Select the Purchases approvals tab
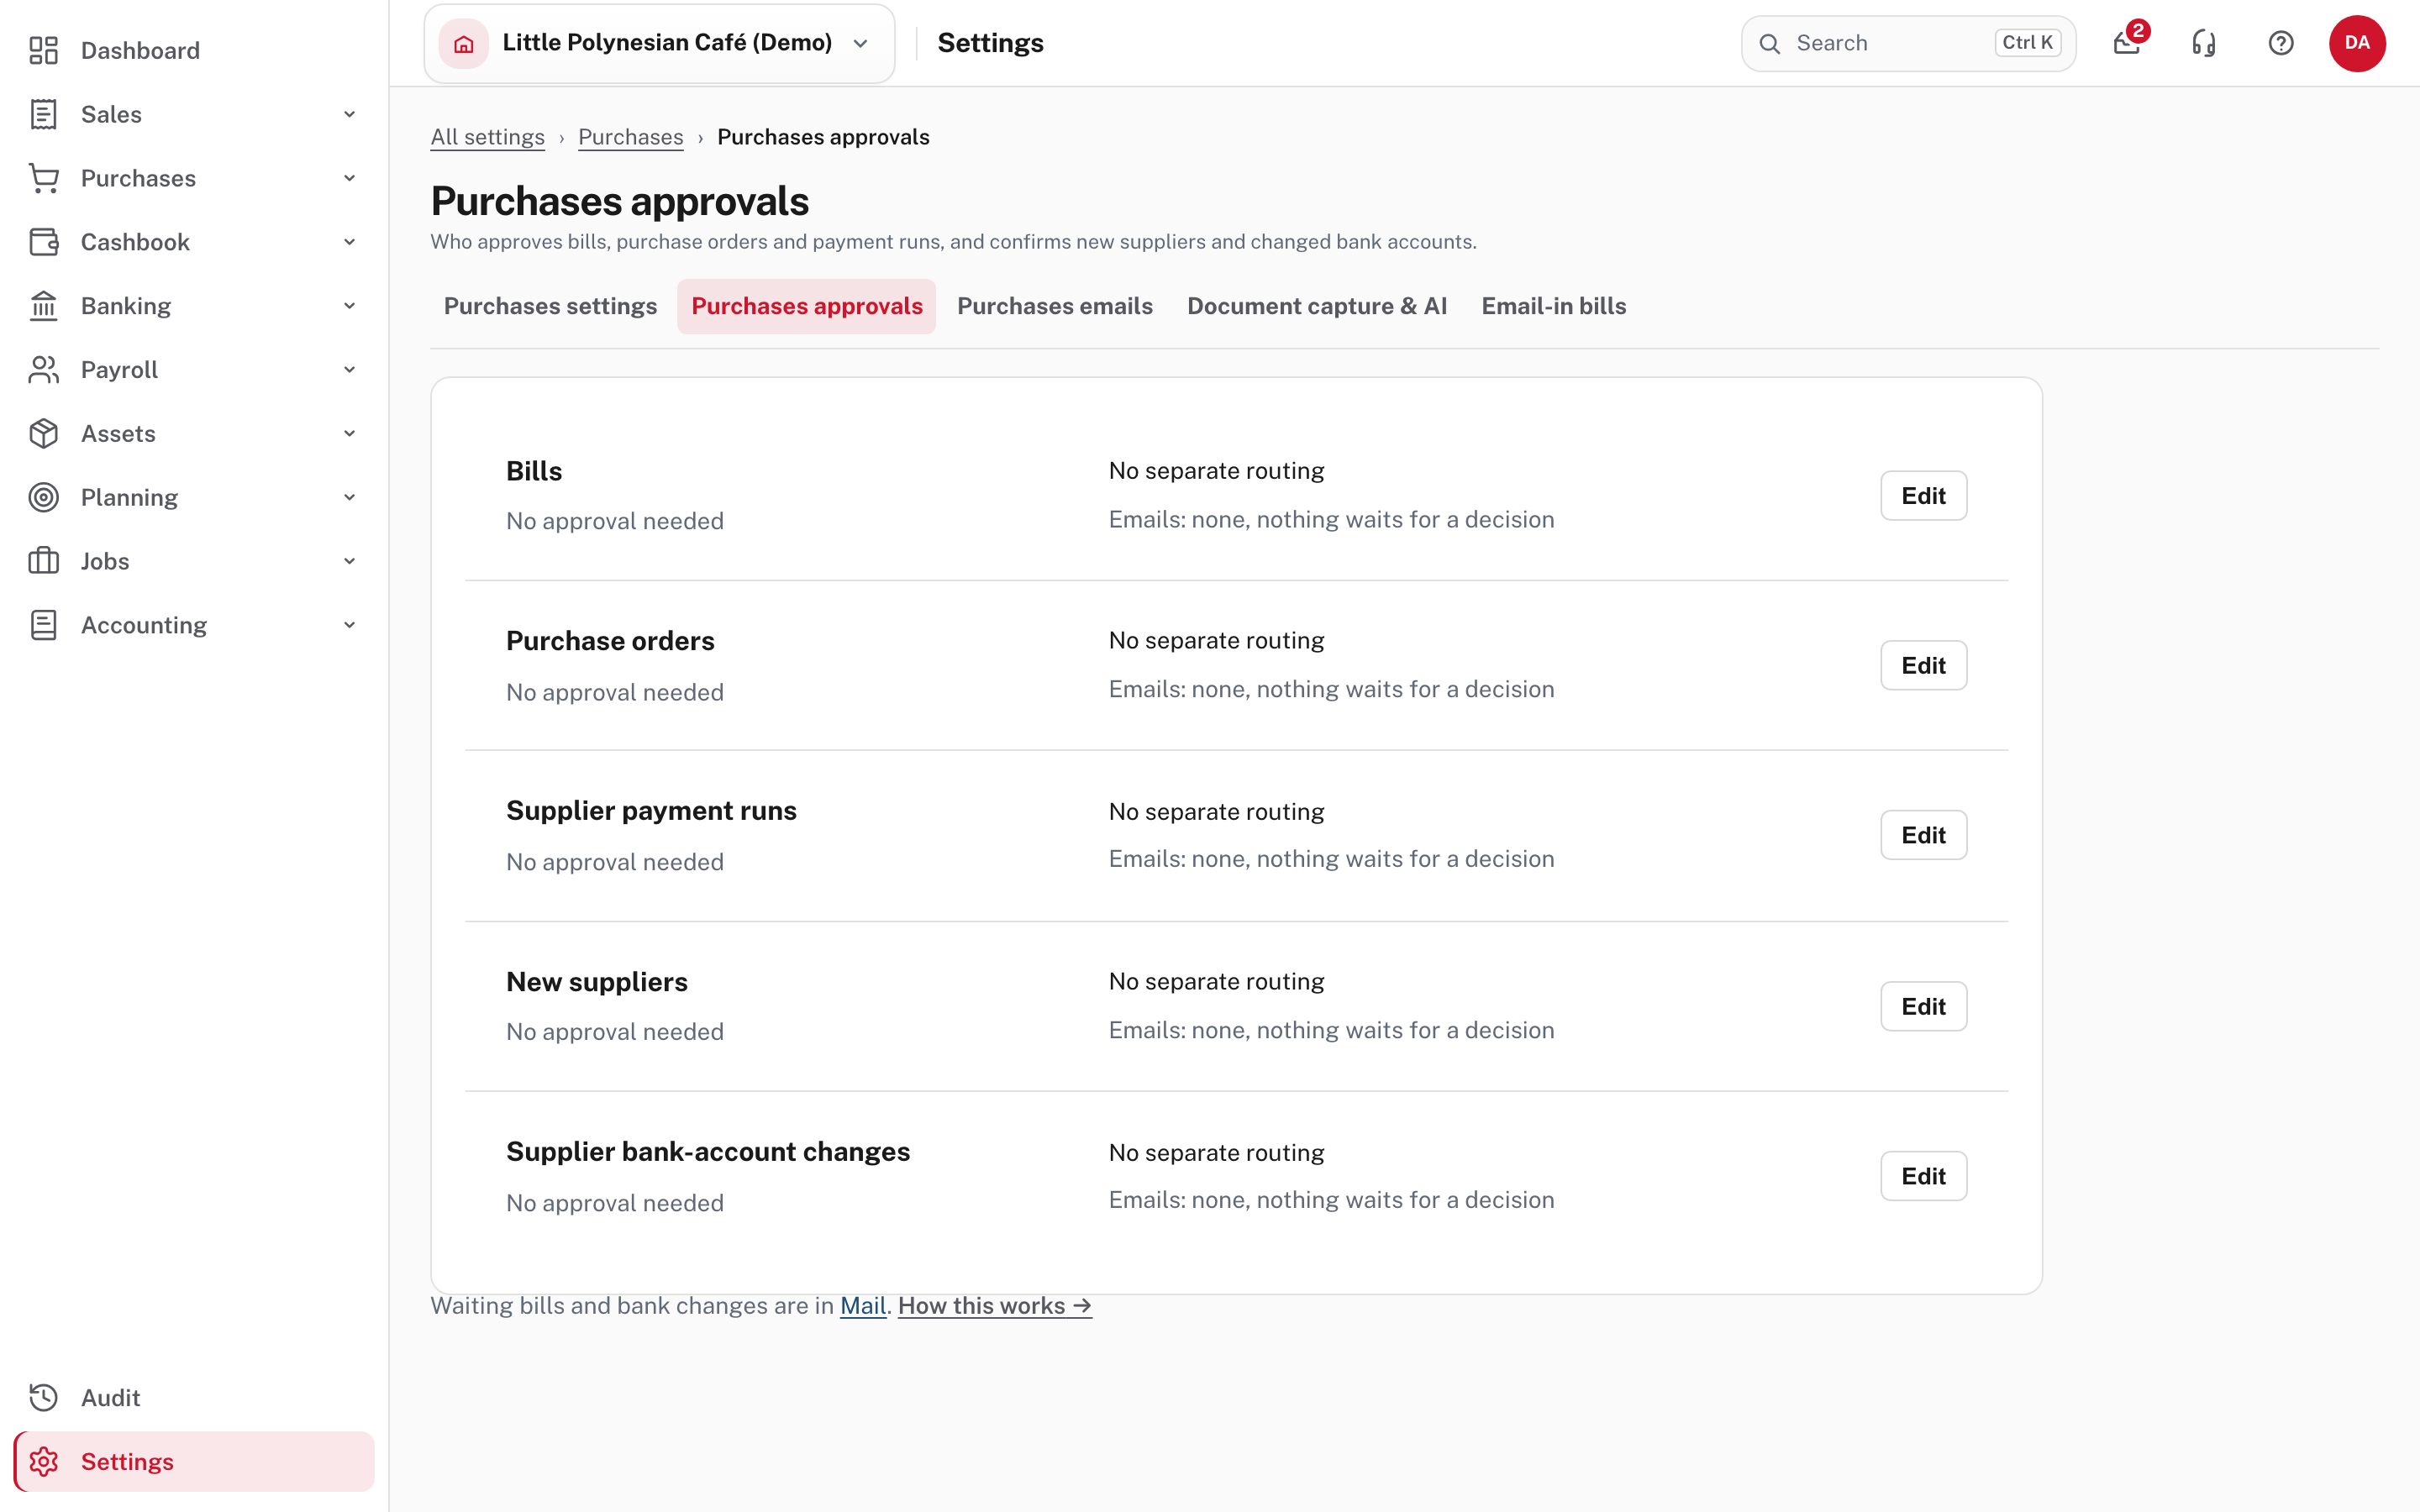Image resolution: width=2420 pixels, height=1512 pixels. pyautogui.click(x=807, y=306)
